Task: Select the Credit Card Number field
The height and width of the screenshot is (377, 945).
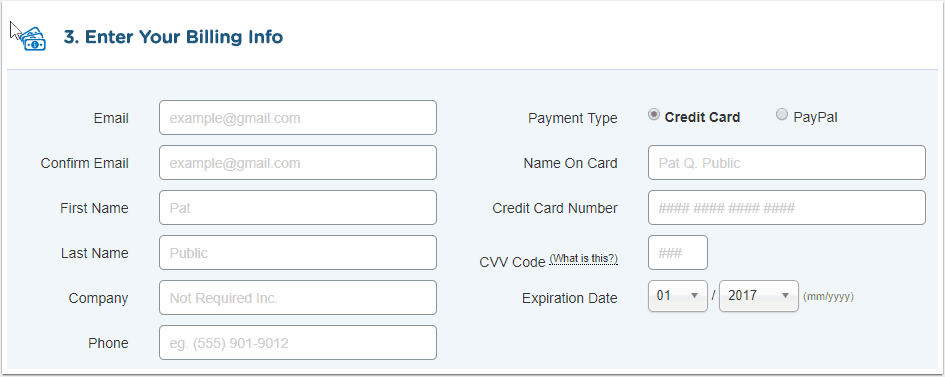Action: click(786, 208)
